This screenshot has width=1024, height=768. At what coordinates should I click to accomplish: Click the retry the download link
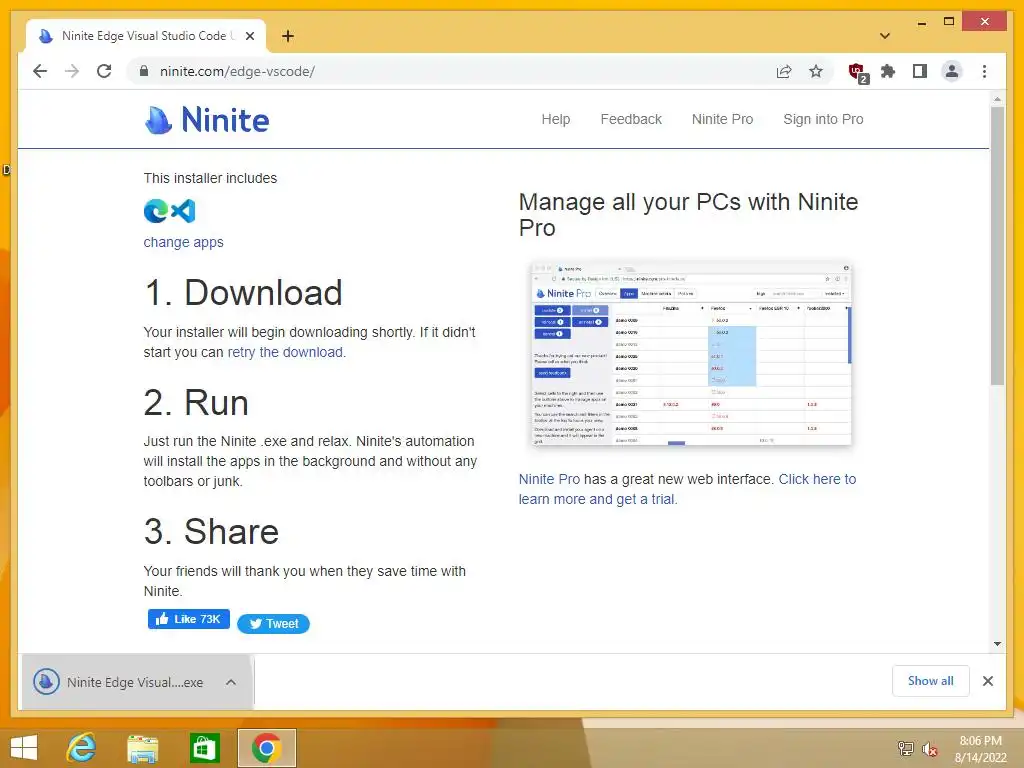click(x=285, y=352)
